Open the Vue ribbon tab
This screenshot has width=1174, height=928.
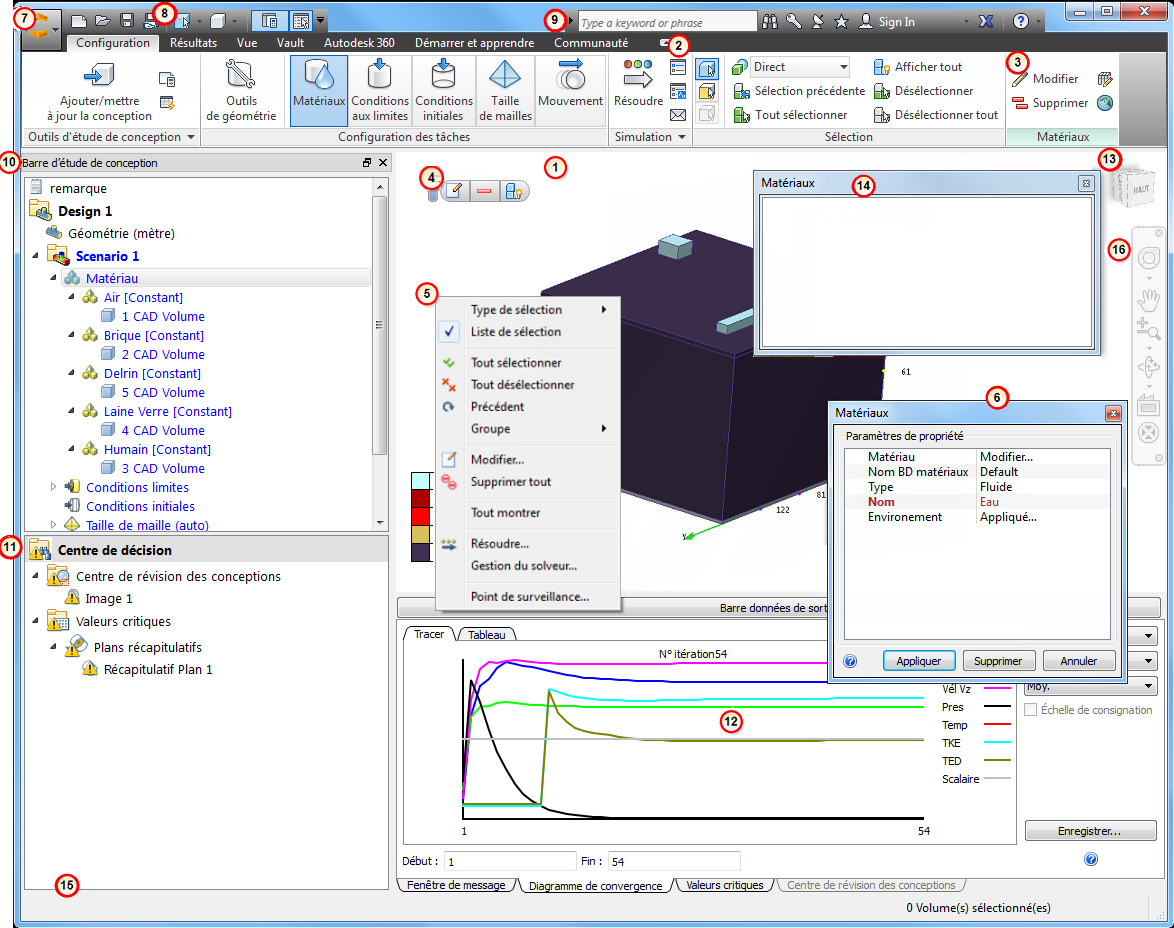pyautogui.click(x=247, y=43)
